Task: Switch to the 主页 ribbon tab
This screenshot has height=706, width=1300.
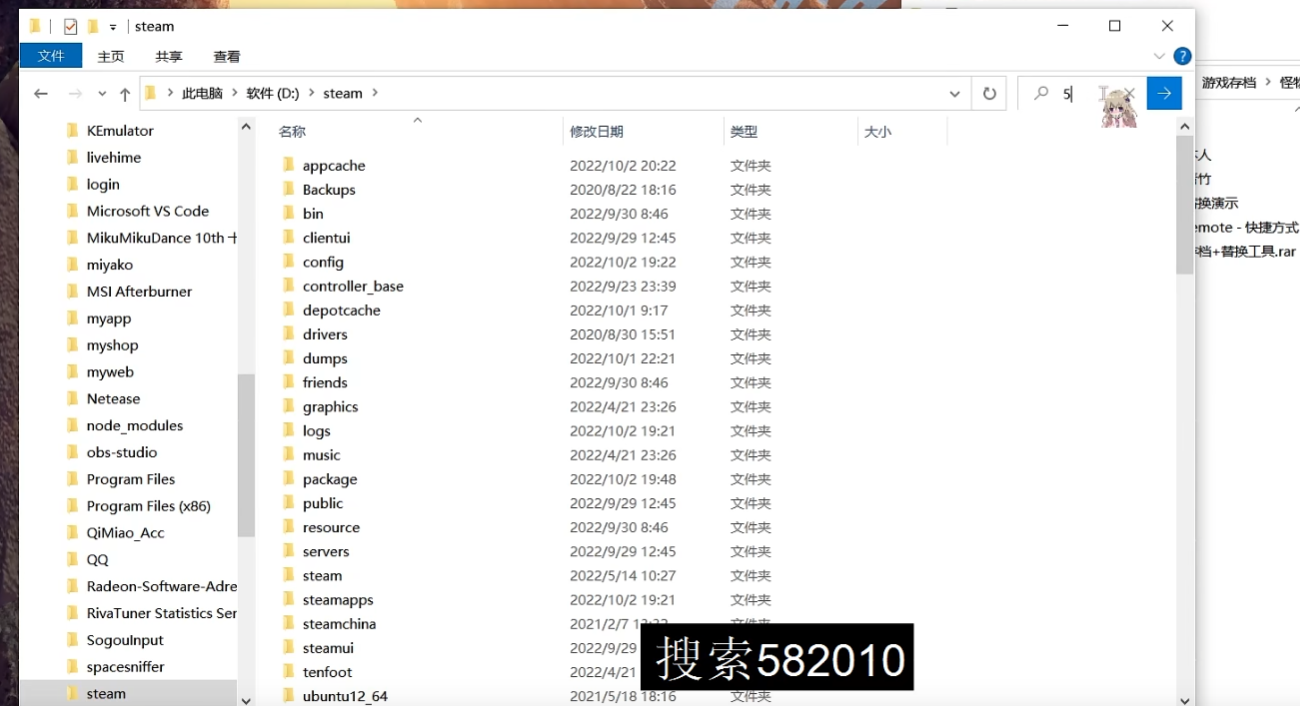Action: click(111, 57)
